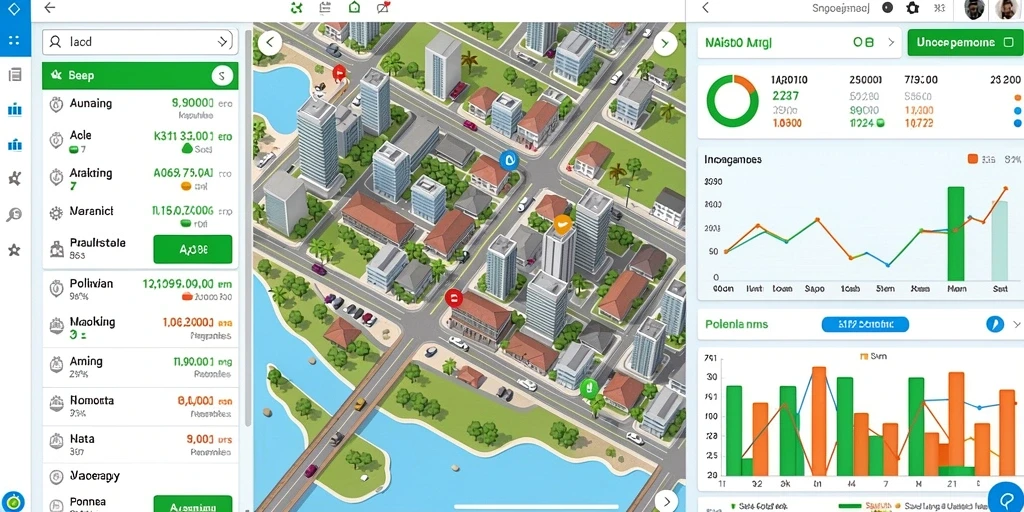Click the home icon in top toolbar

click(x=354, y=8)
